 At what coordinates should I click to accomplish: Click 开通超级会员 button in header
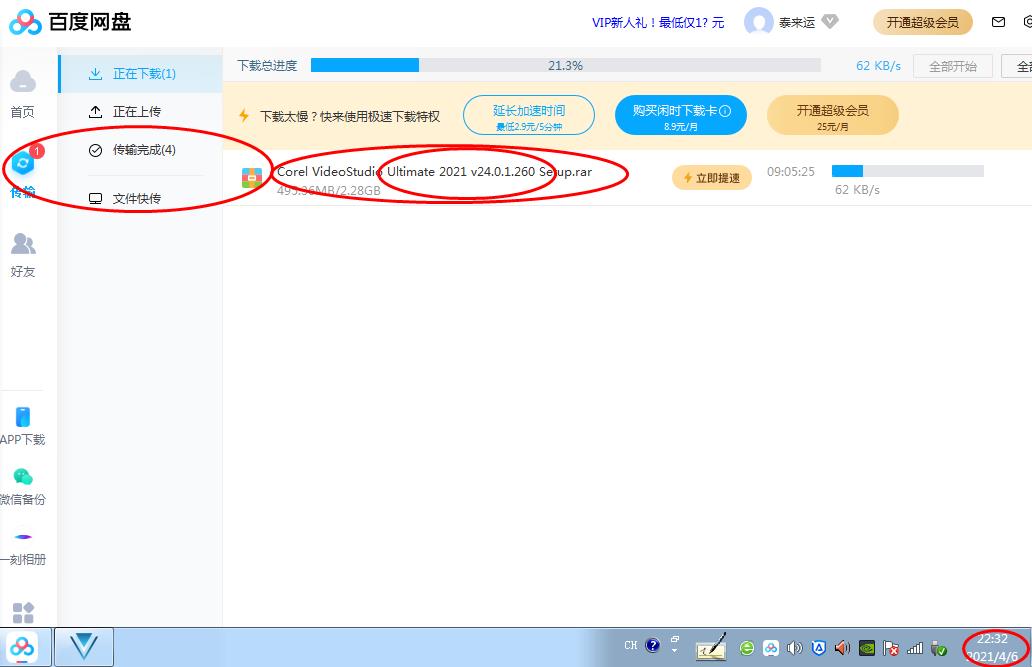[923, 22]
